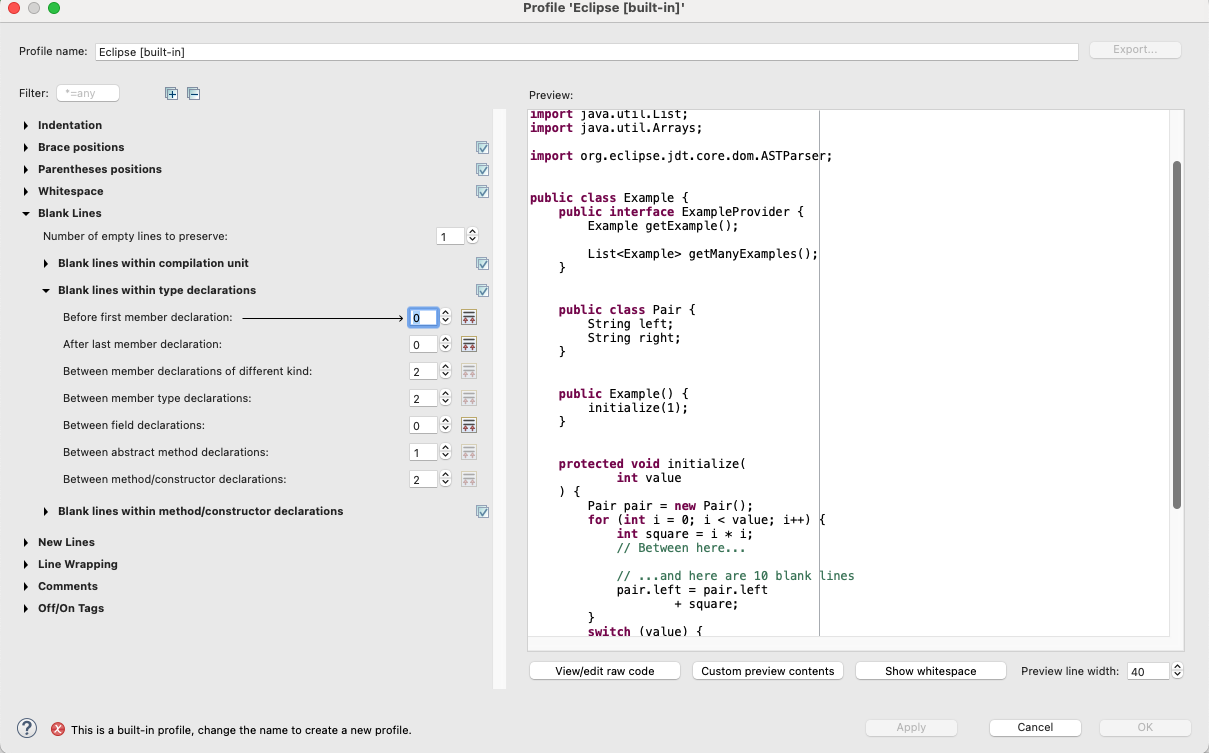1209x753 pixels.
Task: Click the View/edit raw code button
Action: pyautogui.click(x=605, y=671)
